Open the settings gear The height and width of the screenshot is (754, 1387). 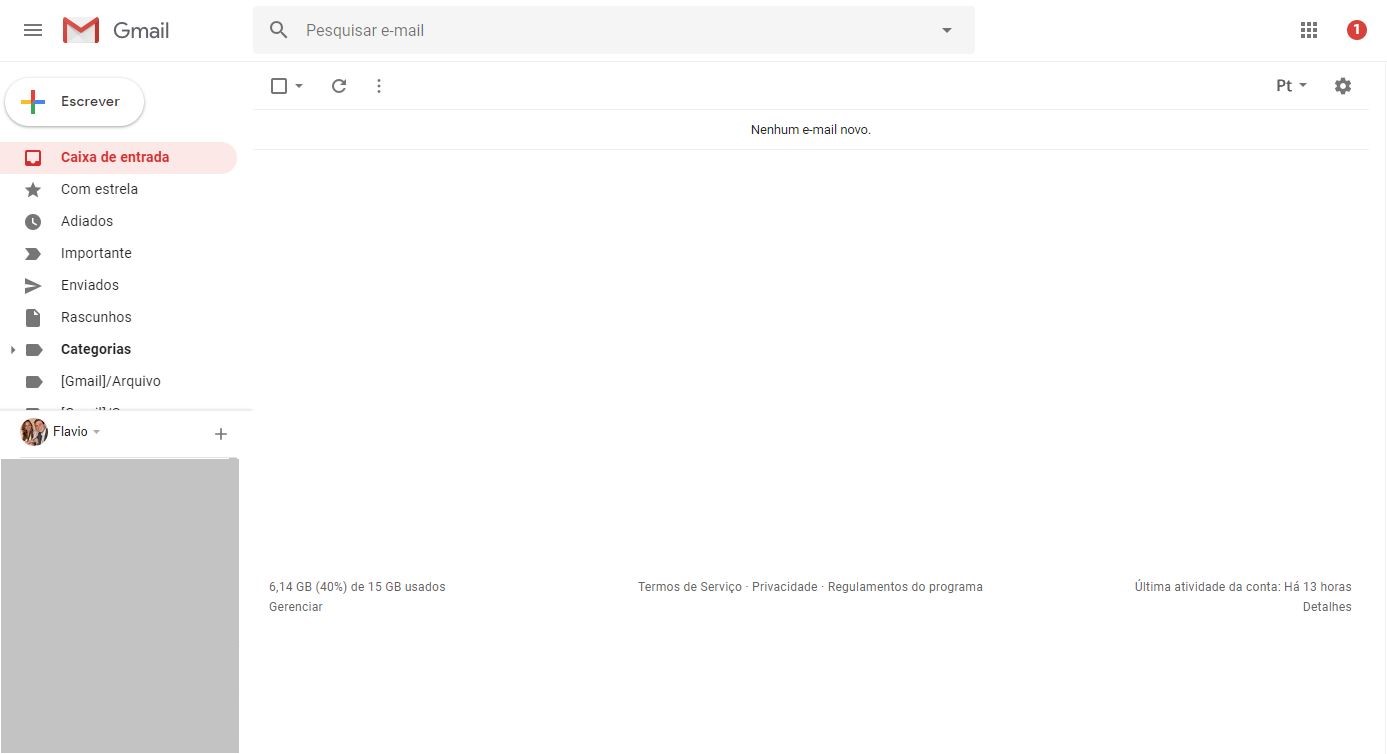(1343, 86)
